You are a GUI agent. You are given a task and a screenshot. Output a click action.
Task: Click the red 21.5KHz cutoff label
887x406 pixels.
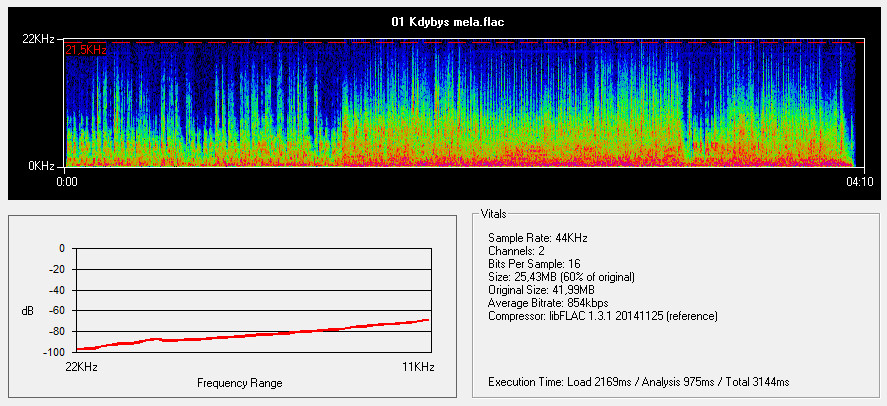pyautogui.click(x=85, y=50)
